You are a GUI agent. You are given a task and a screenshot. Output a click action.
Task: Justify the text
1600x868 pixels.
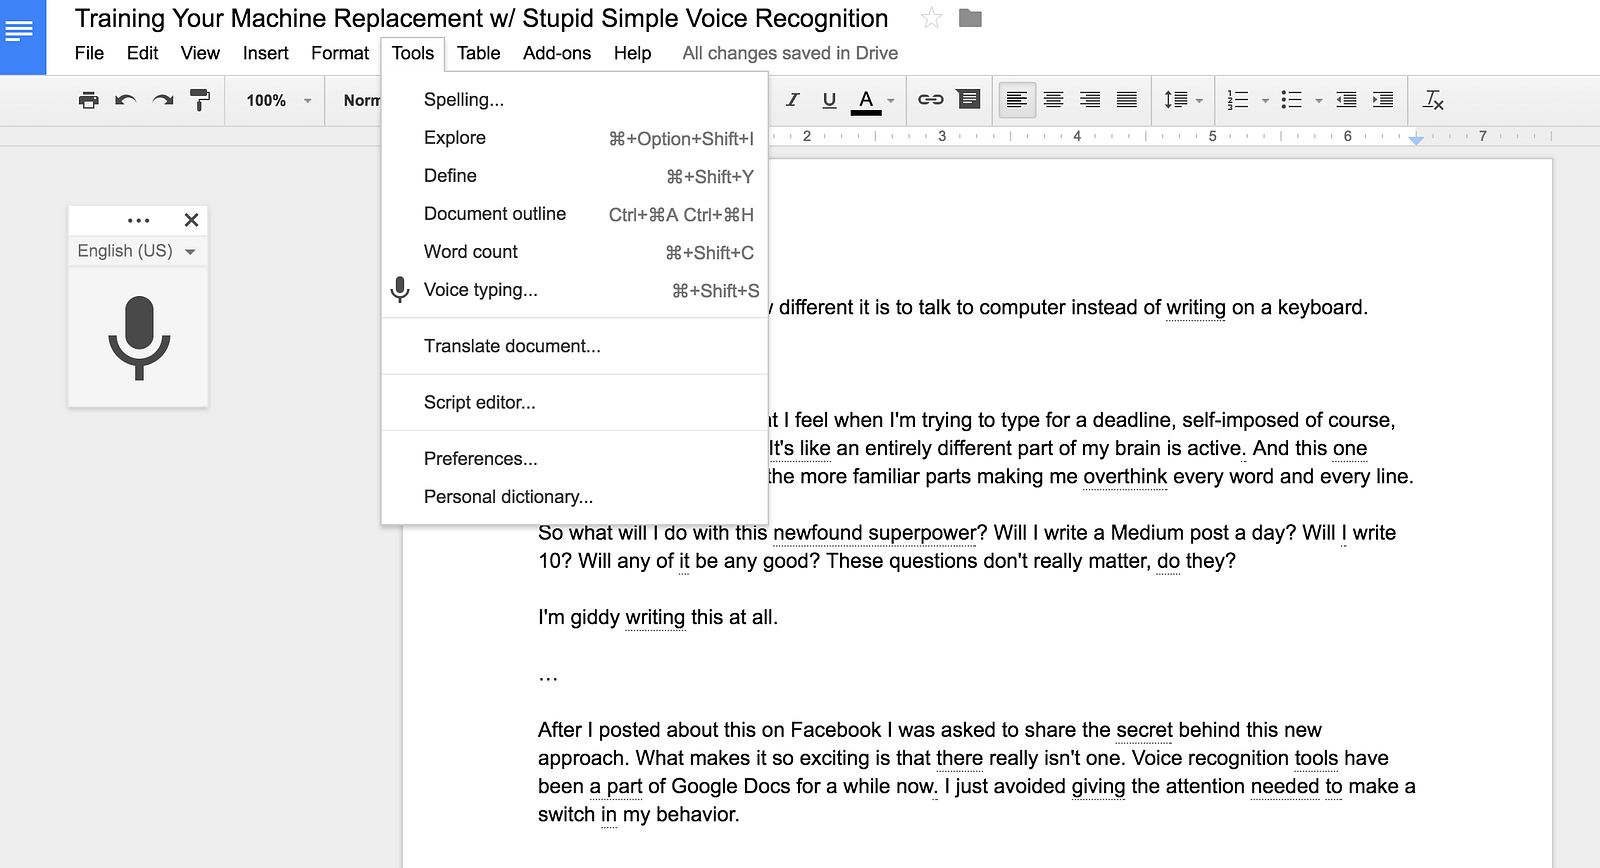(x=1127, y=100)
